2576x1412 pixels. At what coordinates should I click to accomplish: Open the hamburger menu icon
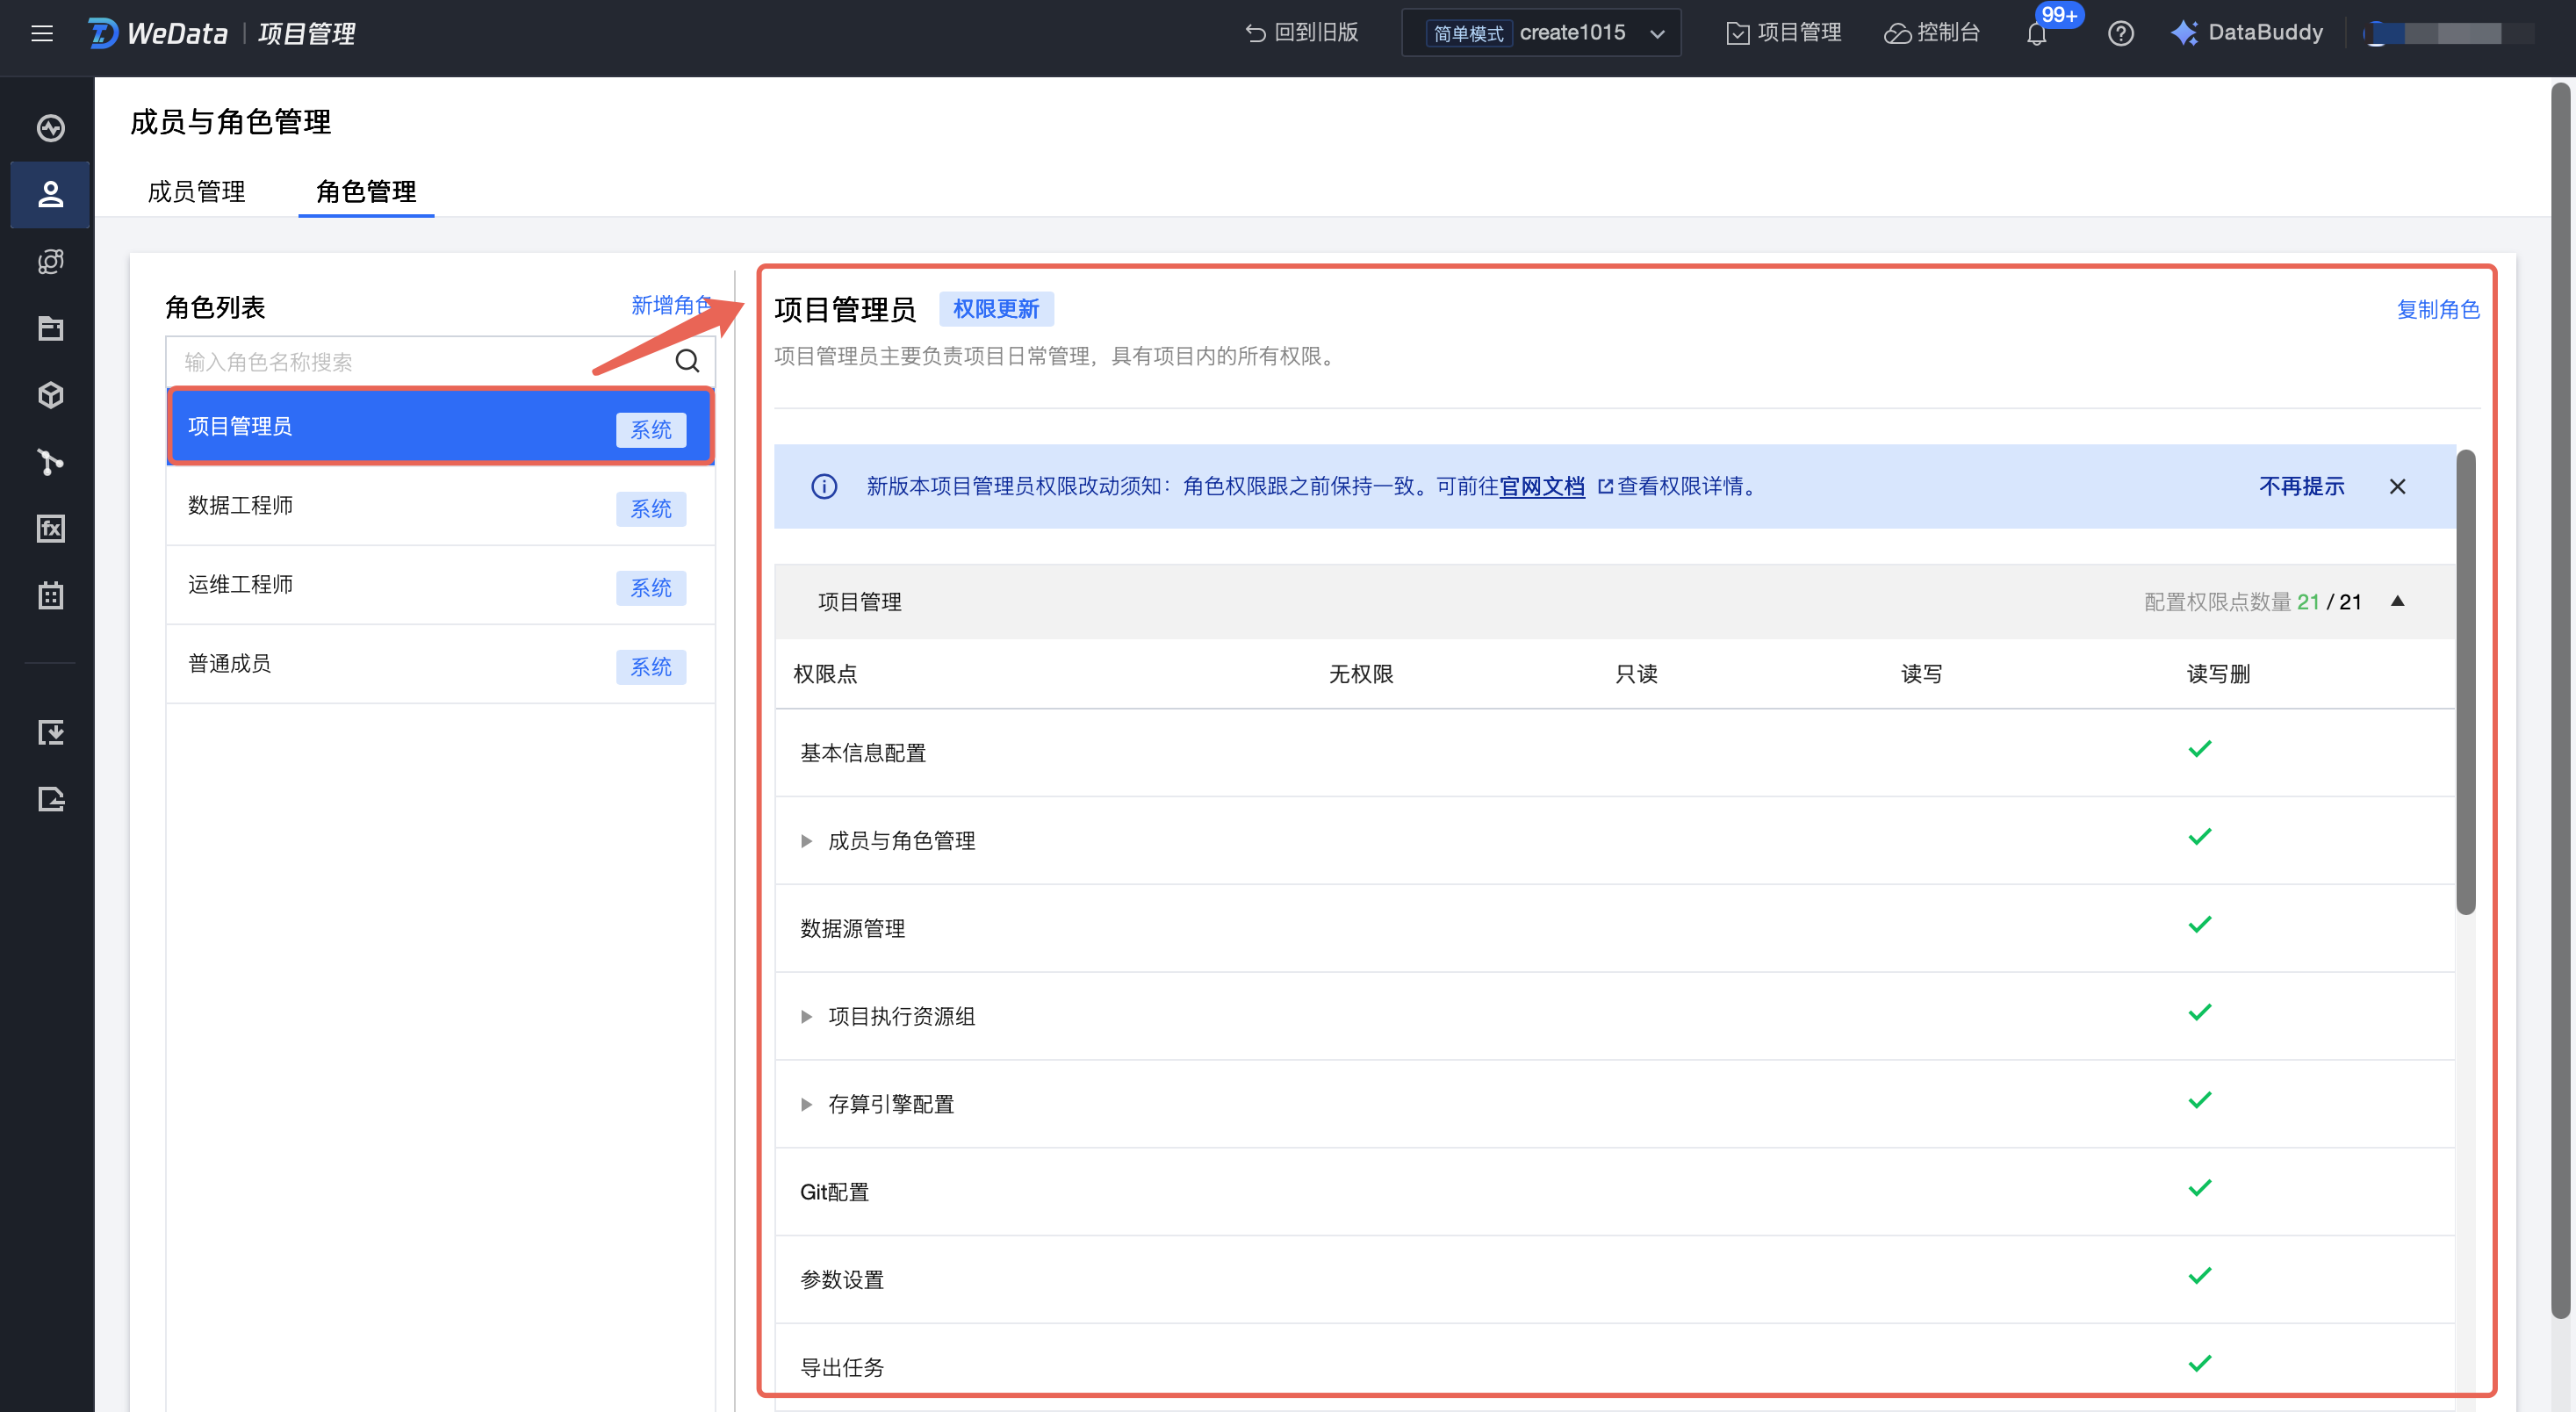(42, 33)
